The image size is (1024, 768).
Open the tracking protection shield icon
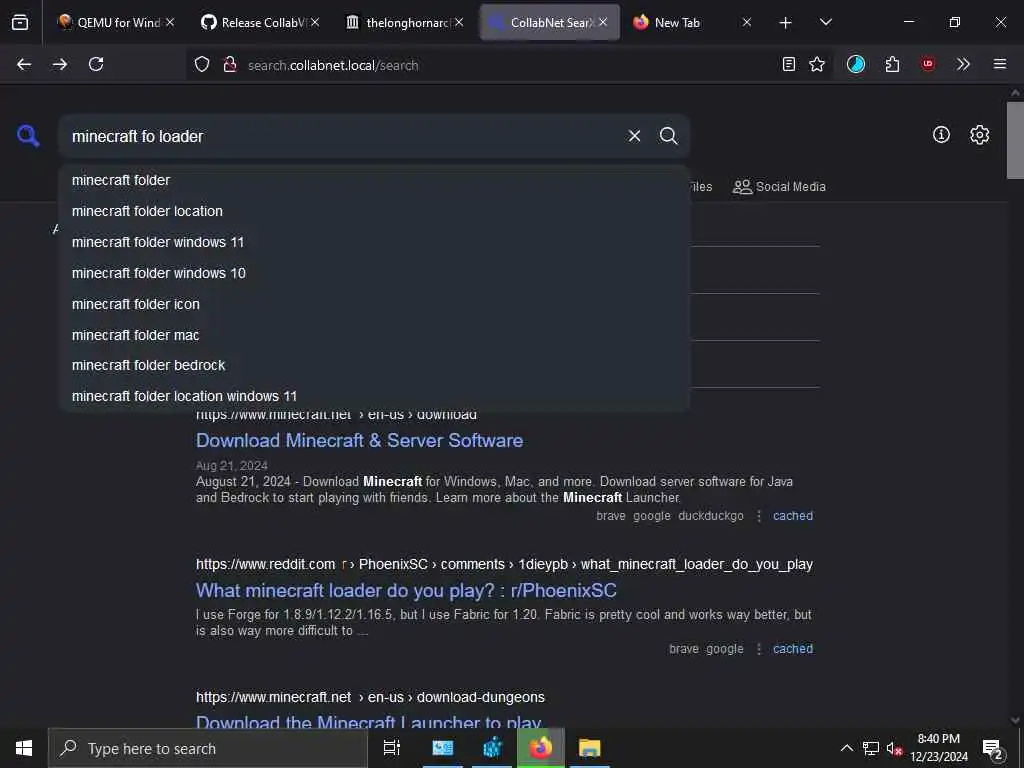[202, 64]
